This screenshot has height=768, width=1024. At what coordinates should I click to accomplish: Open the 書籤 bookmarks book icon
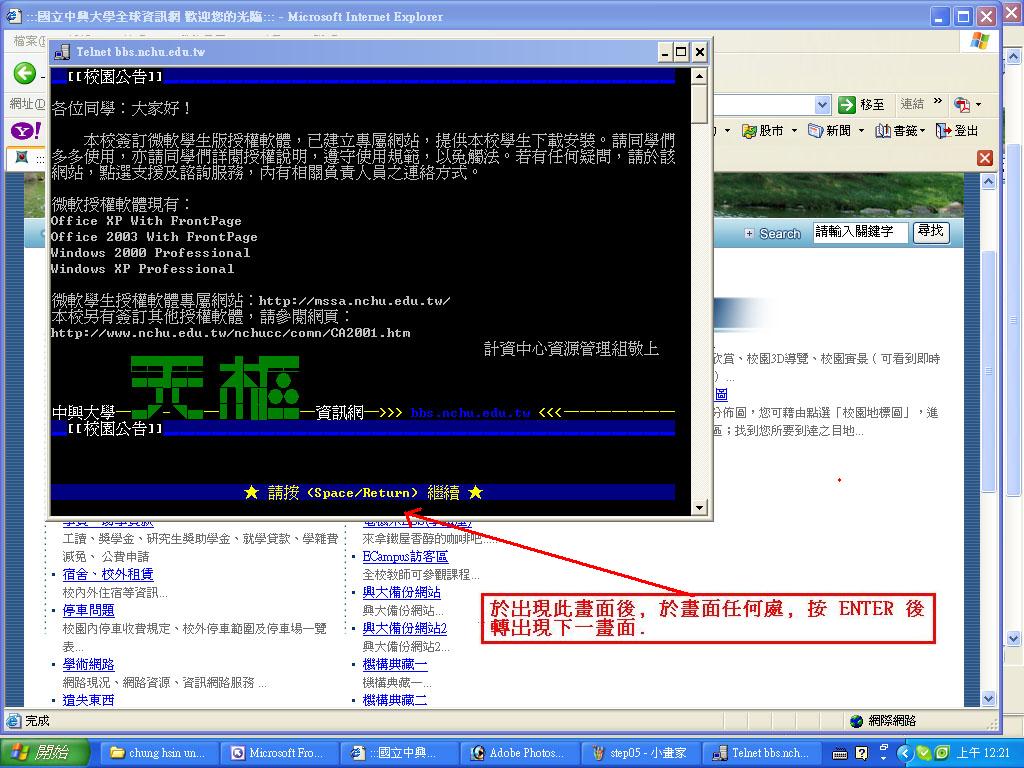(x=883, y=131)
